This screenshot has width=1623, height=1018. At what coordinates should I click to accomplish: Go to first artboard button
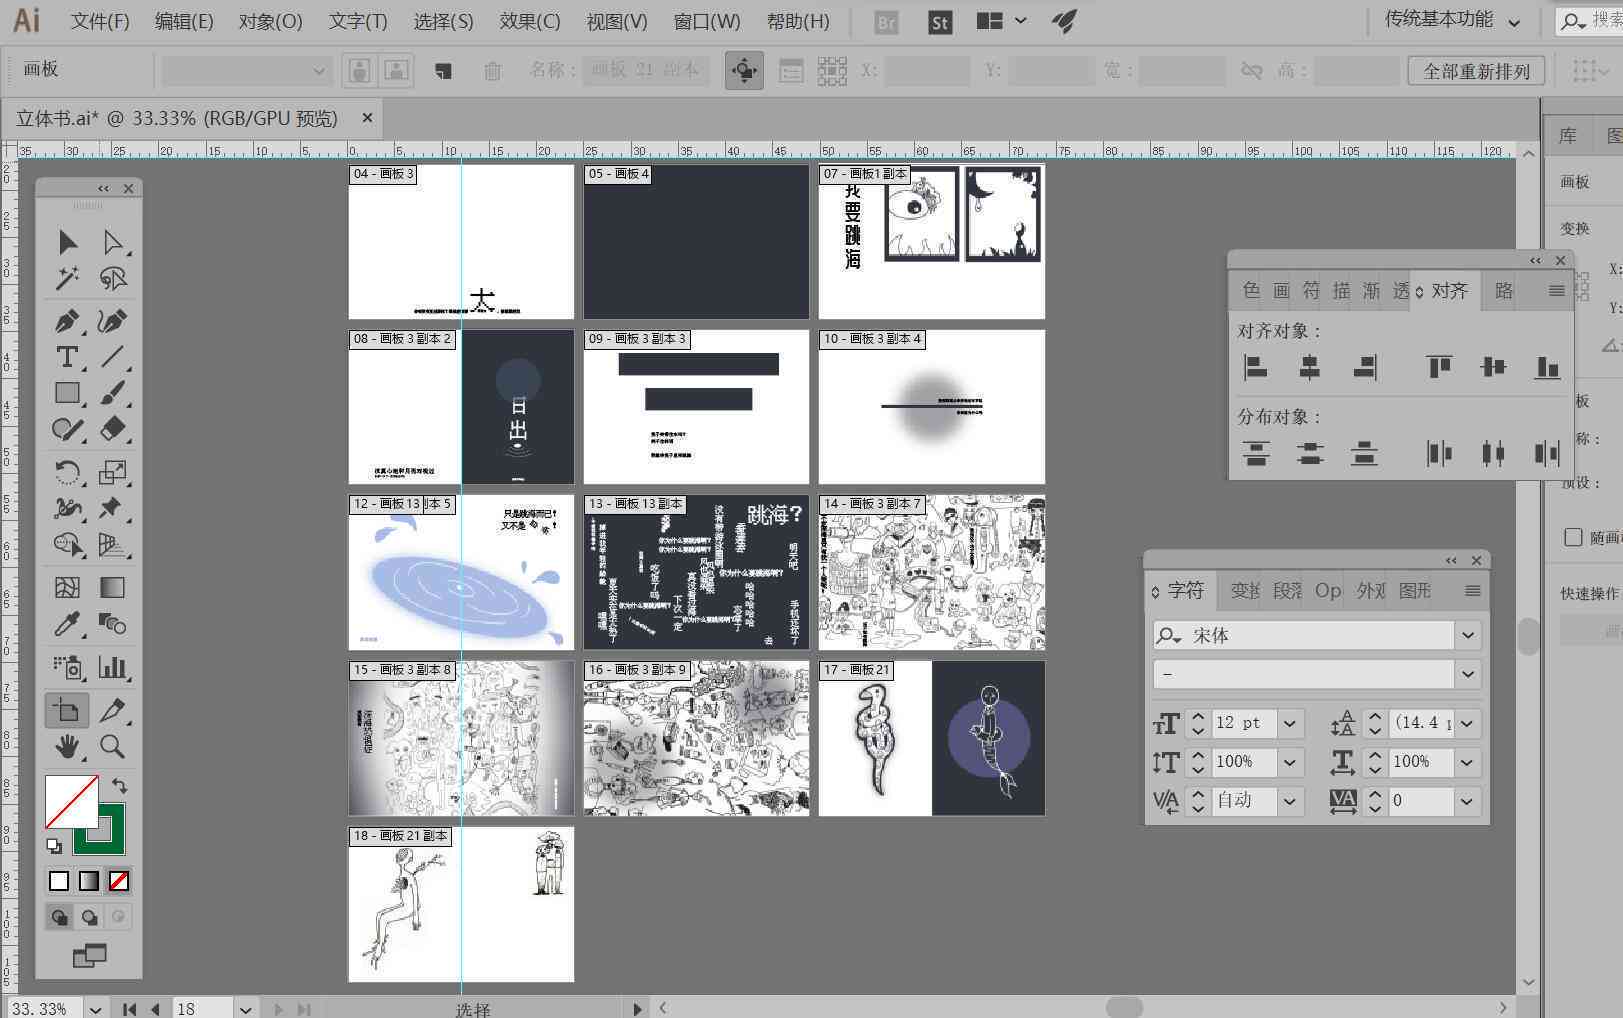[129, 1008]
